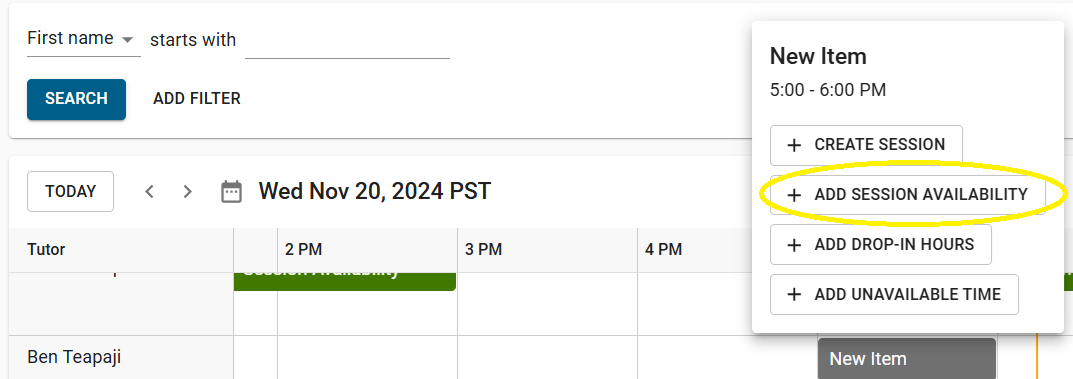The height and width of the screenshot is (379, 1073).
Task: Choose ADD UNAVAILABLE TIME option
Action: click(894, 295)
